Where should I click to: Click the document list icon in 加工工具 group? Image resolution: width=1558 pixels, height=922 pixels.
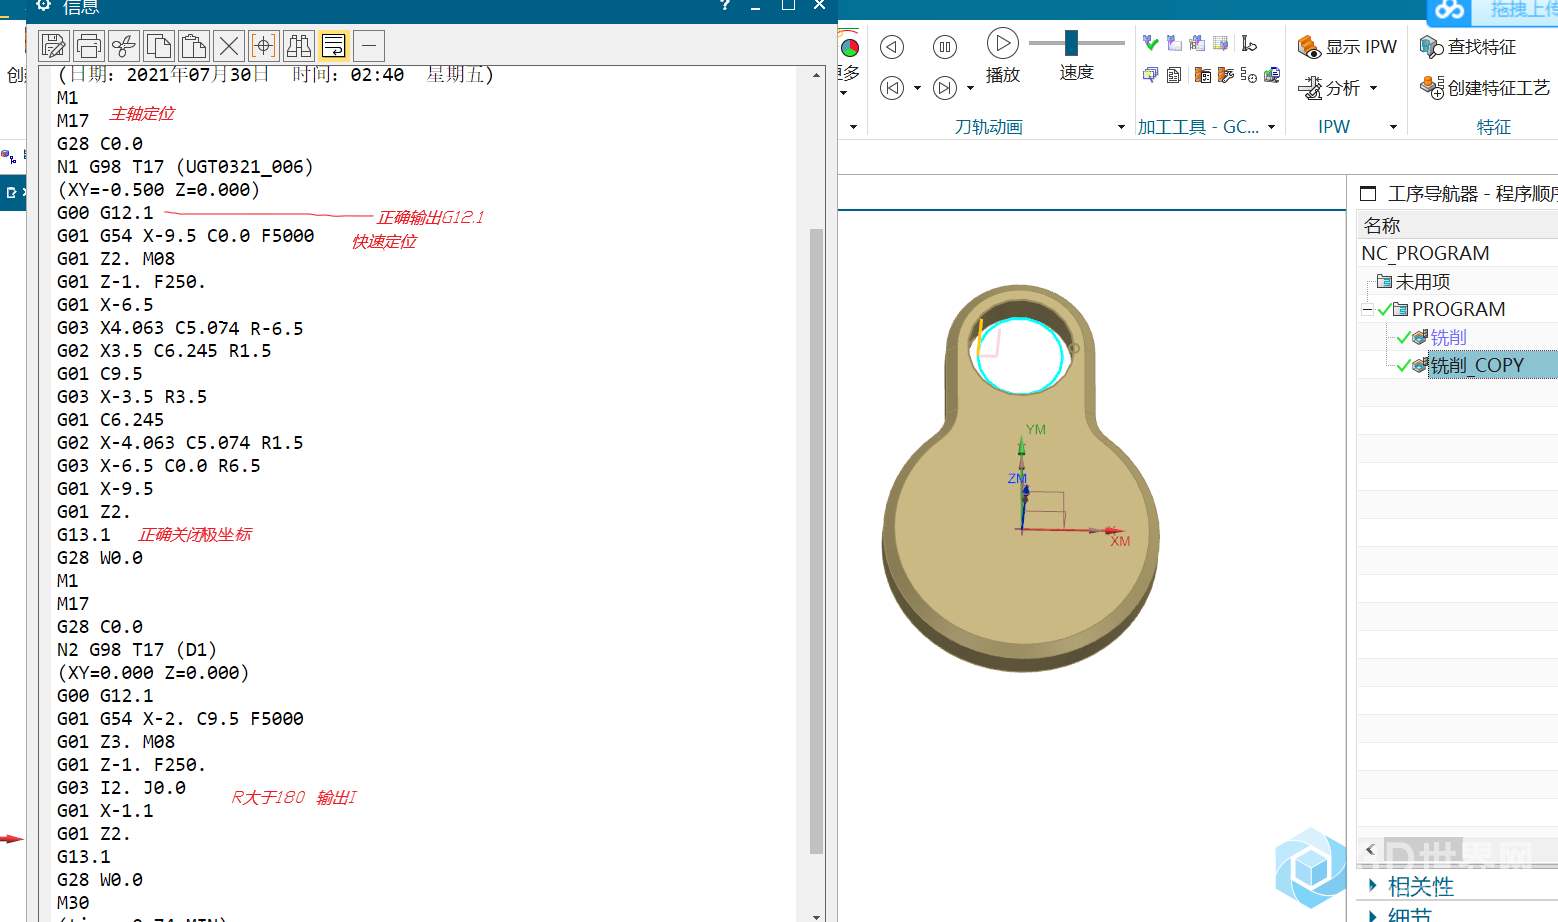tap(1174, 75)
